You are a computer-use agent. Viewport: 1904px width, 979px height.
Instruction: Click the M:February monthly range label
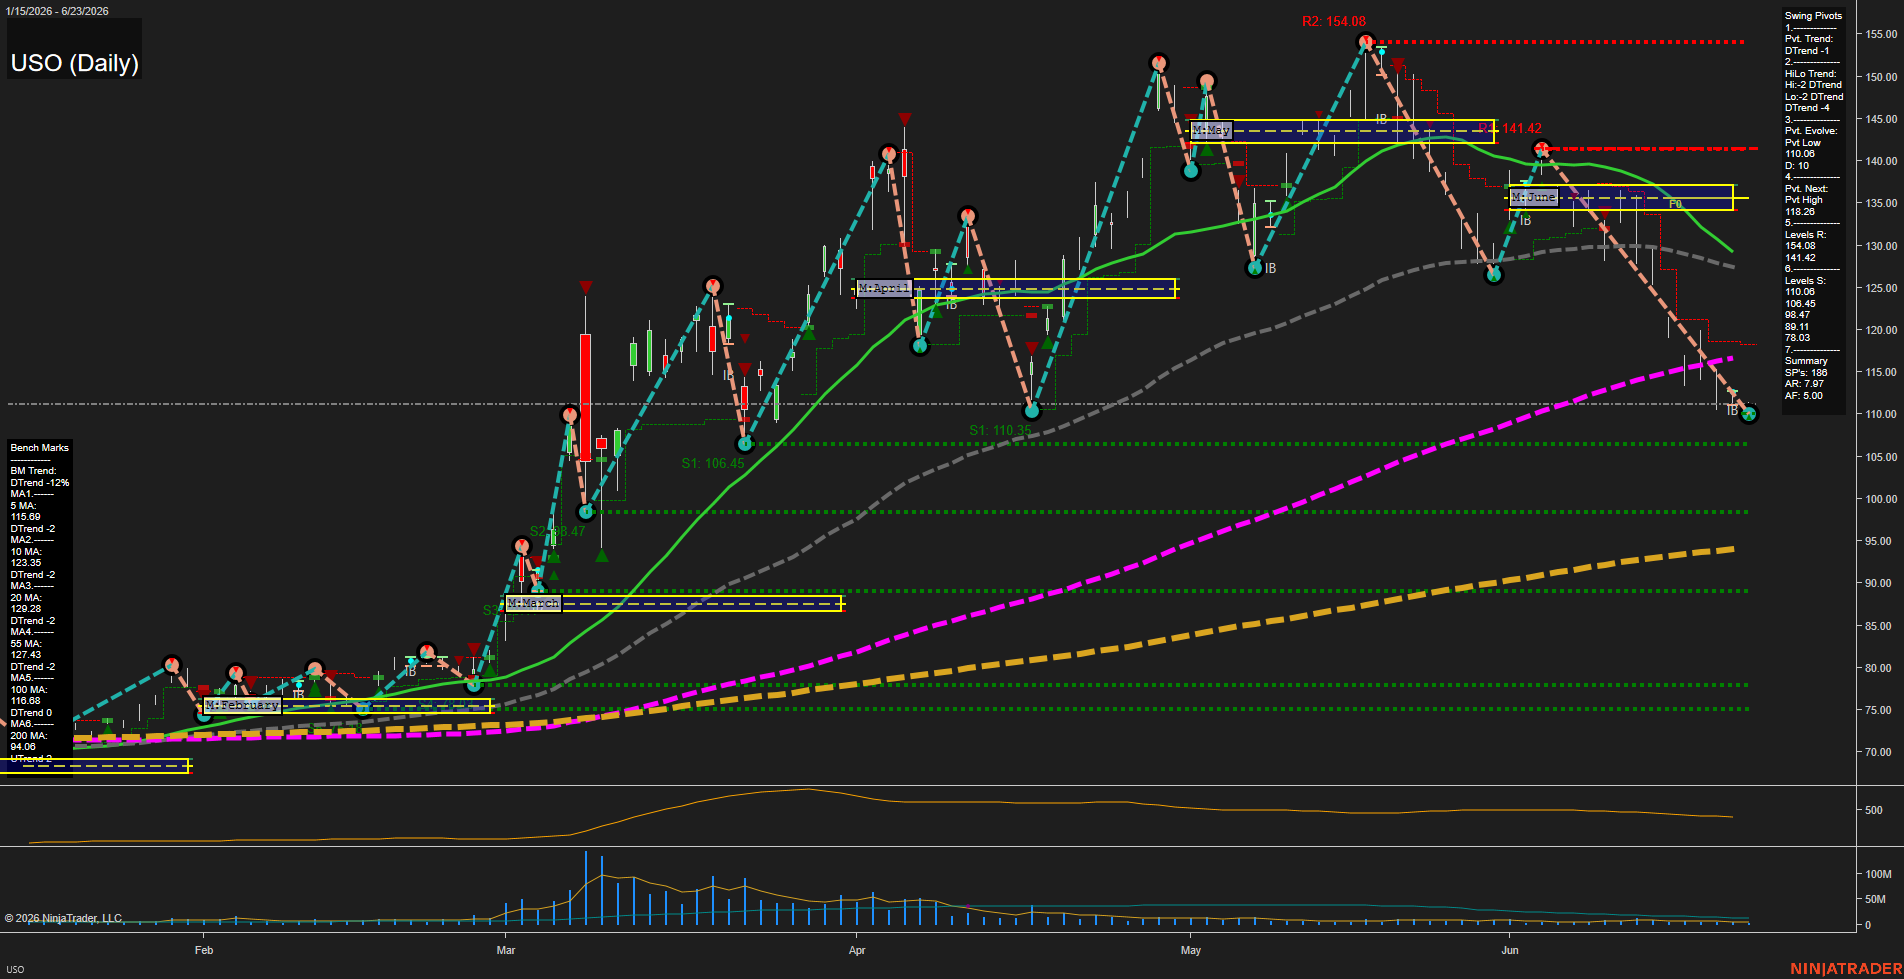coord(242,705)
